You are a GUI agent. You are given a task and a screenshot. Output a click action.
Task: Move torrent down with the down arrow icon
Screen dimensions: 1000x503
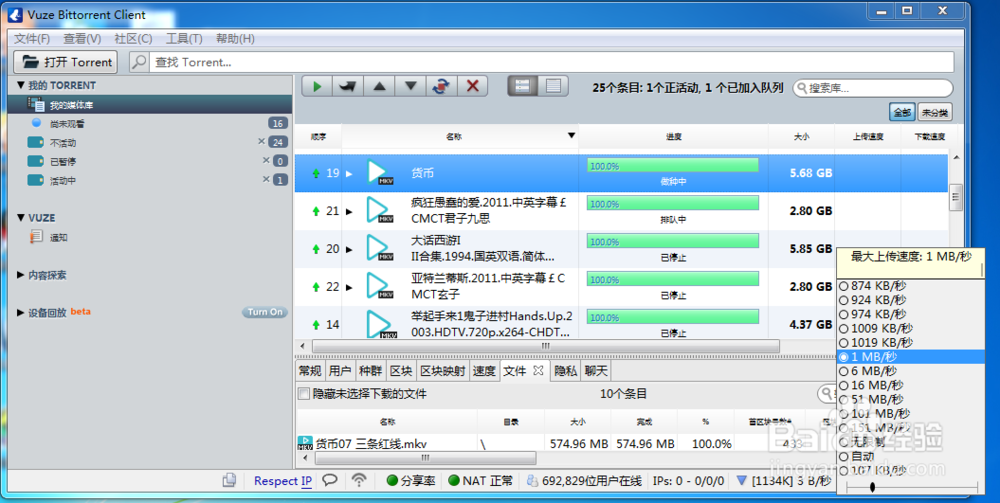tap(411, 86)
